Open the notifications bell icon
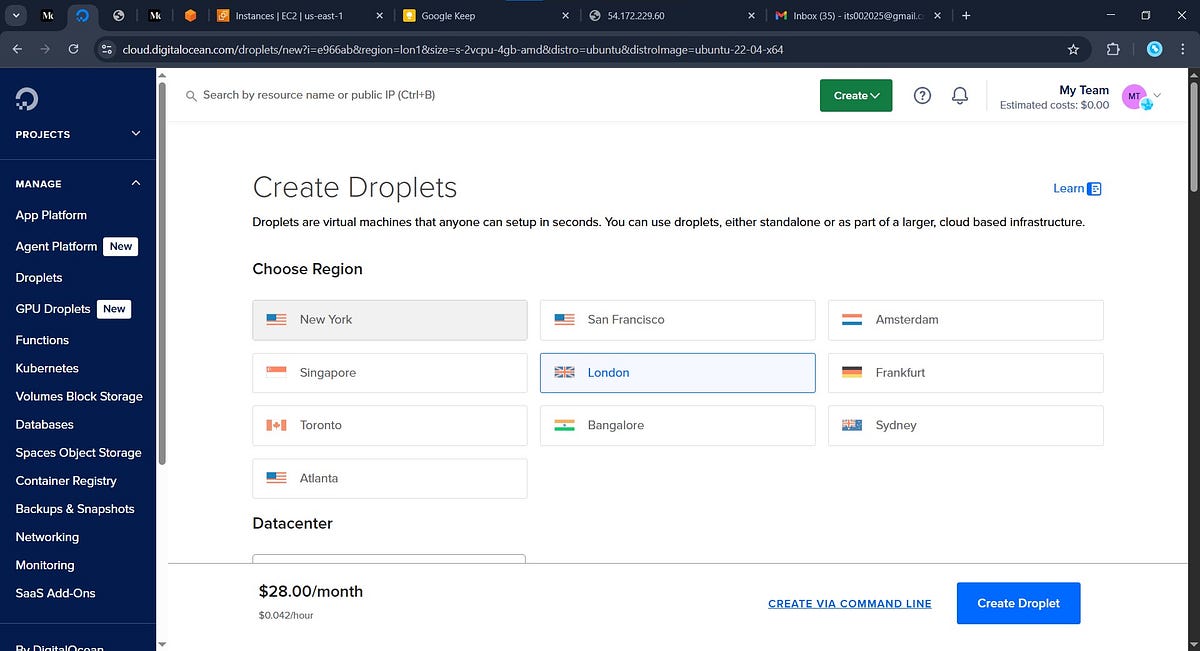 (960, 95)
